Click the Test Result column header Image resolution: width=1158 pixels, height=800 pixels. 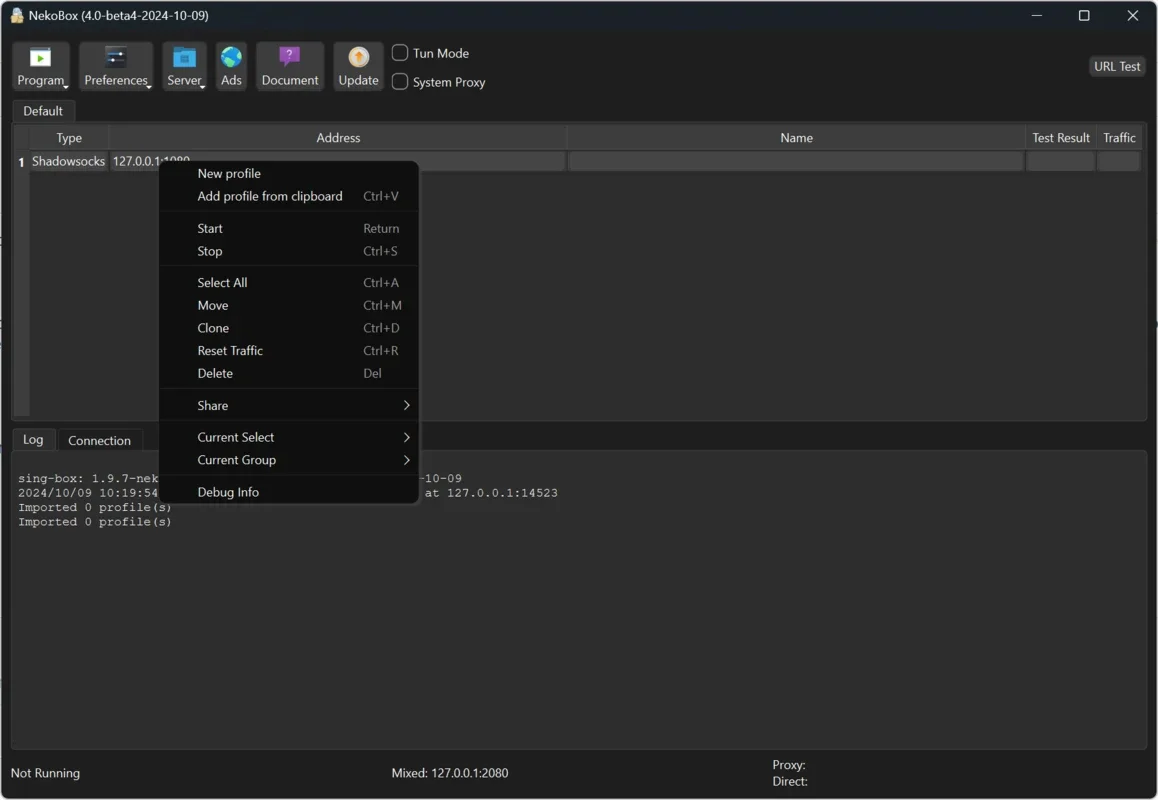click(1060, 138)
